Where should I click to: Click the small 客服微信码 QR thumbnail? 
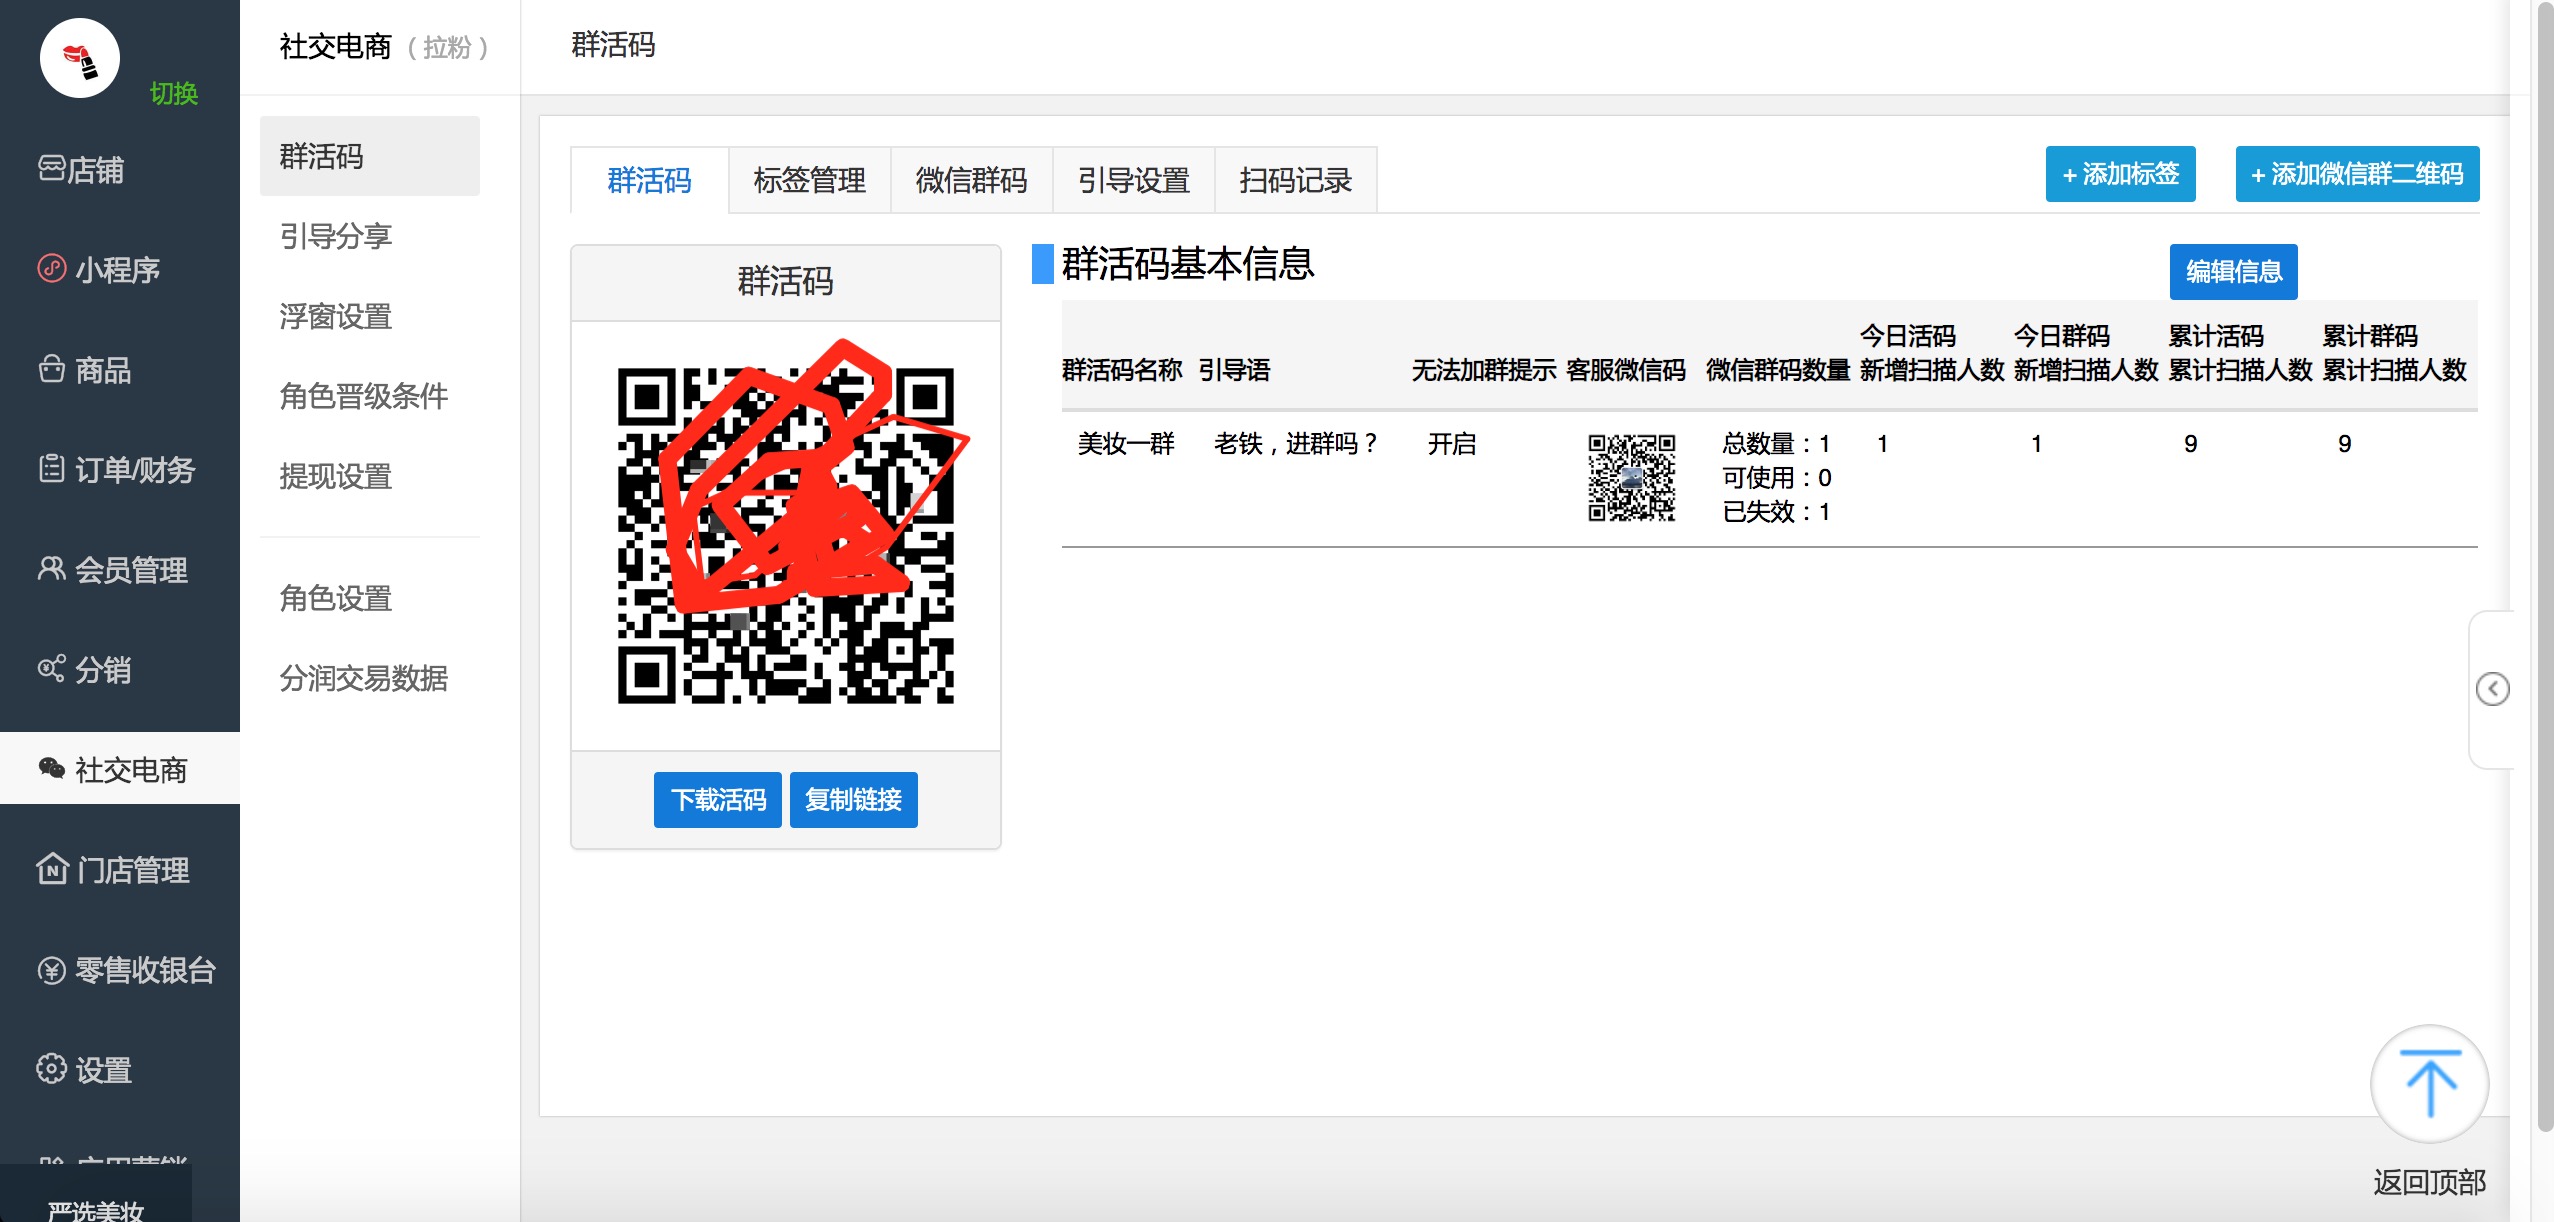(x=1631, y=477)
